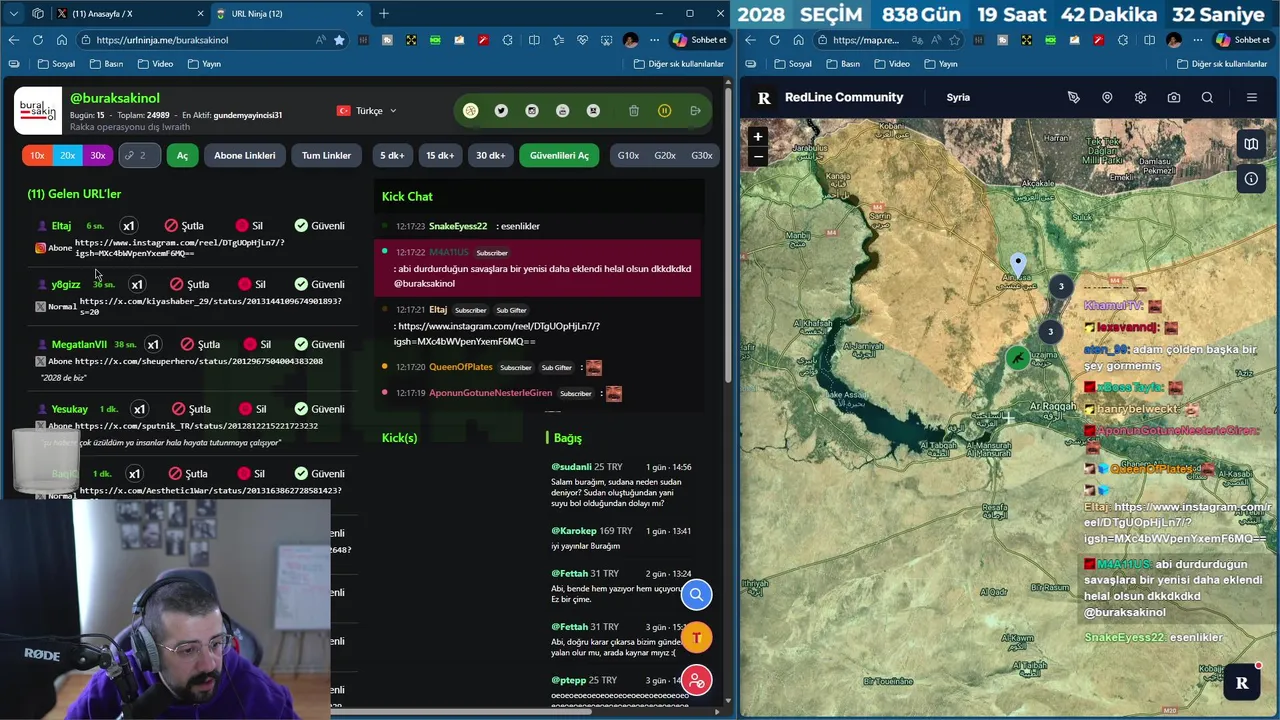Image resolution: width=1280 pixels, height=720 pixels.
Task: Click the YouTube icon in URL Ninja toolbar
Action: coord(562,111)
